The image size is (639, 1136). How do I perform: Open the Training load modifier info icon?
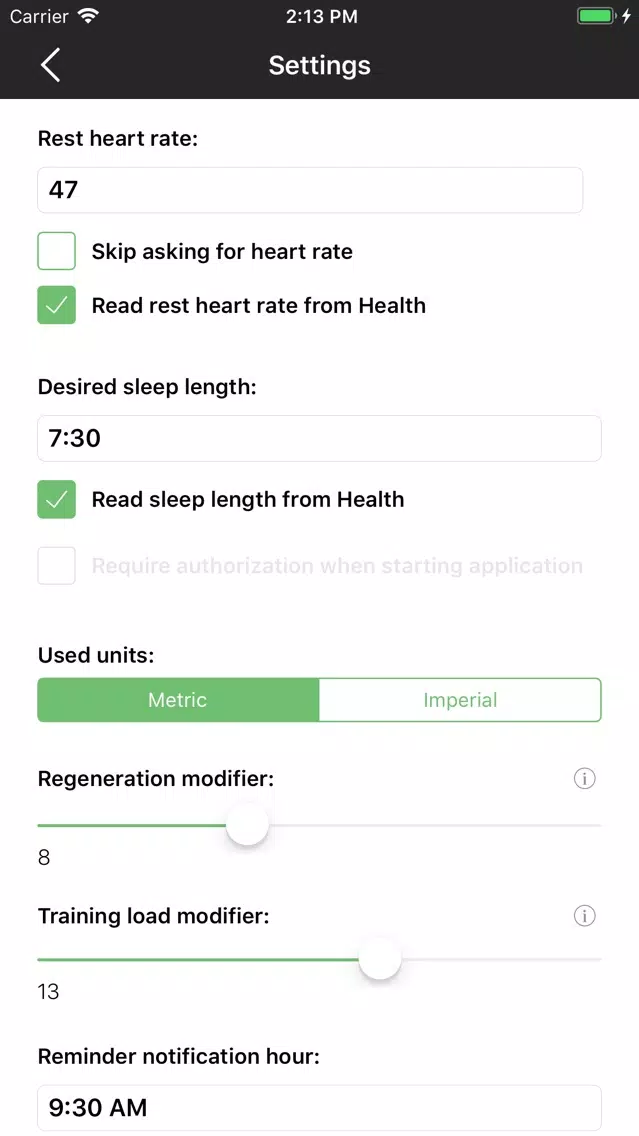585,916
